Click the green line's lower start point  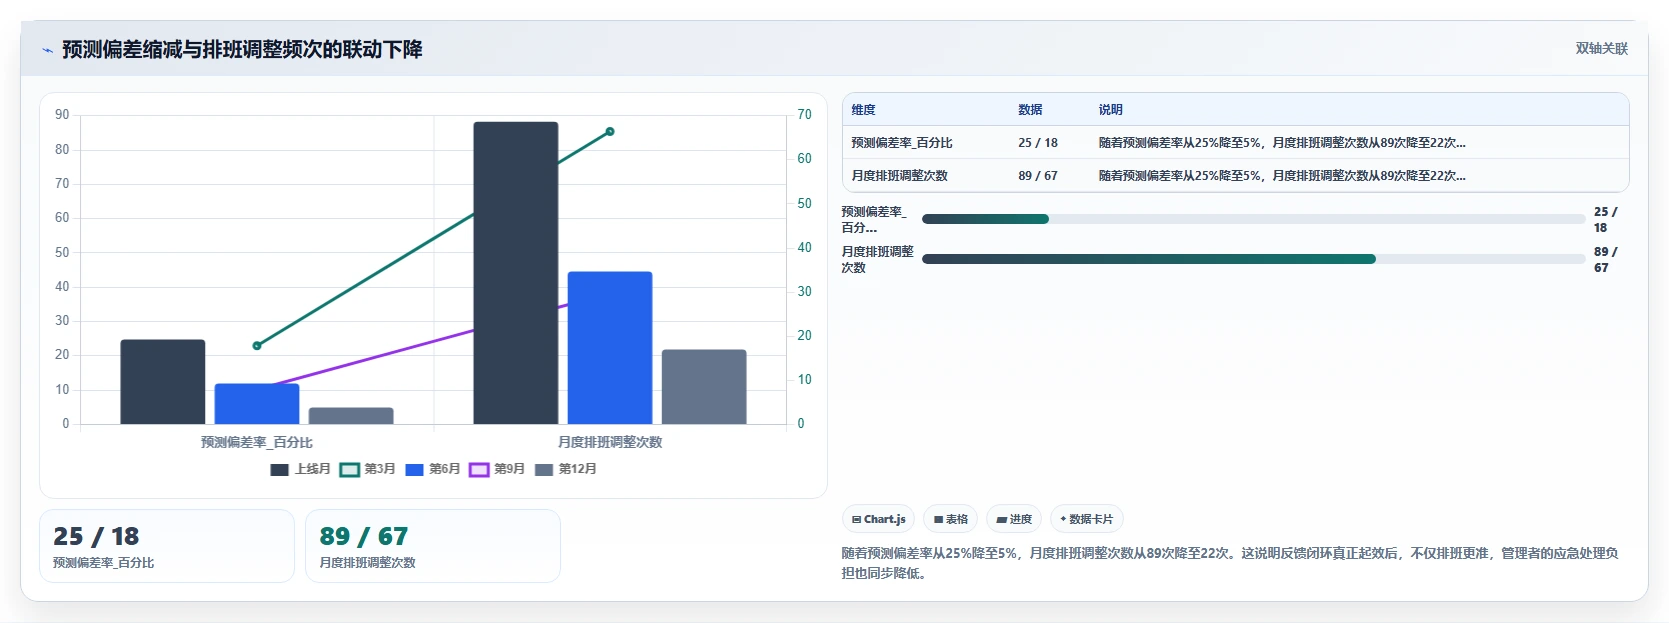(x=257, y=346)
